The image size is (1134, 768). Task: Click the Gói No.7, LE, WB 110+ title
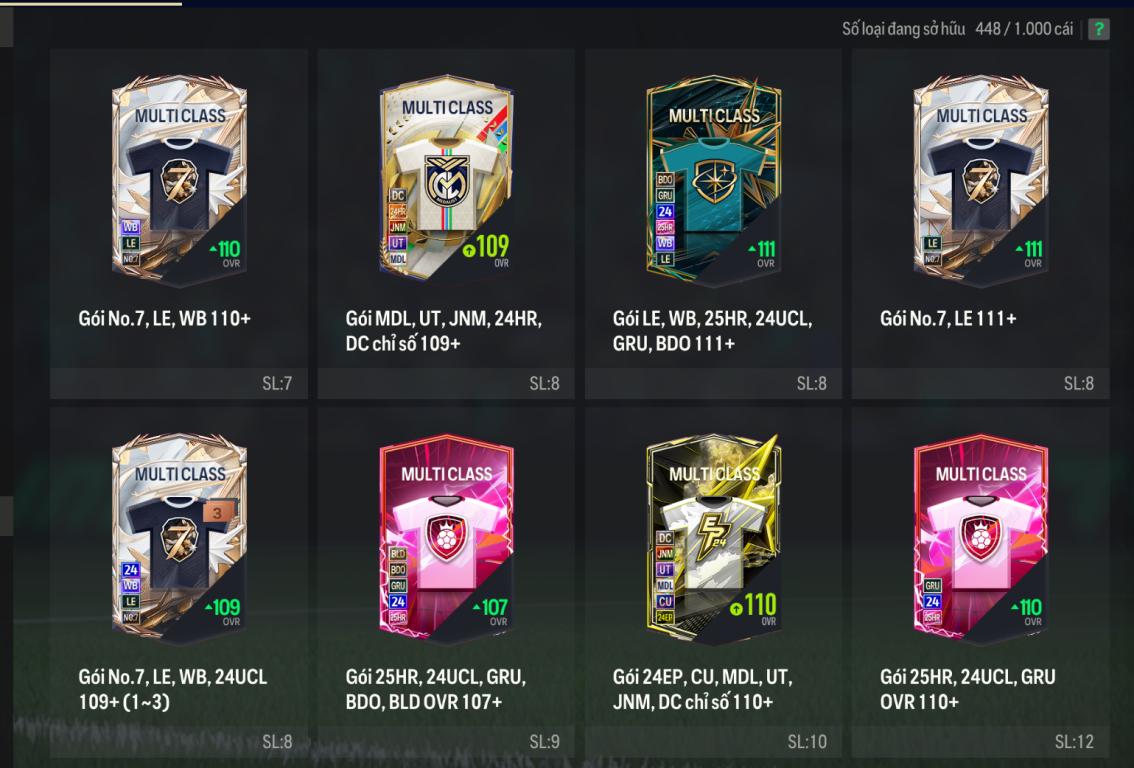165,318
